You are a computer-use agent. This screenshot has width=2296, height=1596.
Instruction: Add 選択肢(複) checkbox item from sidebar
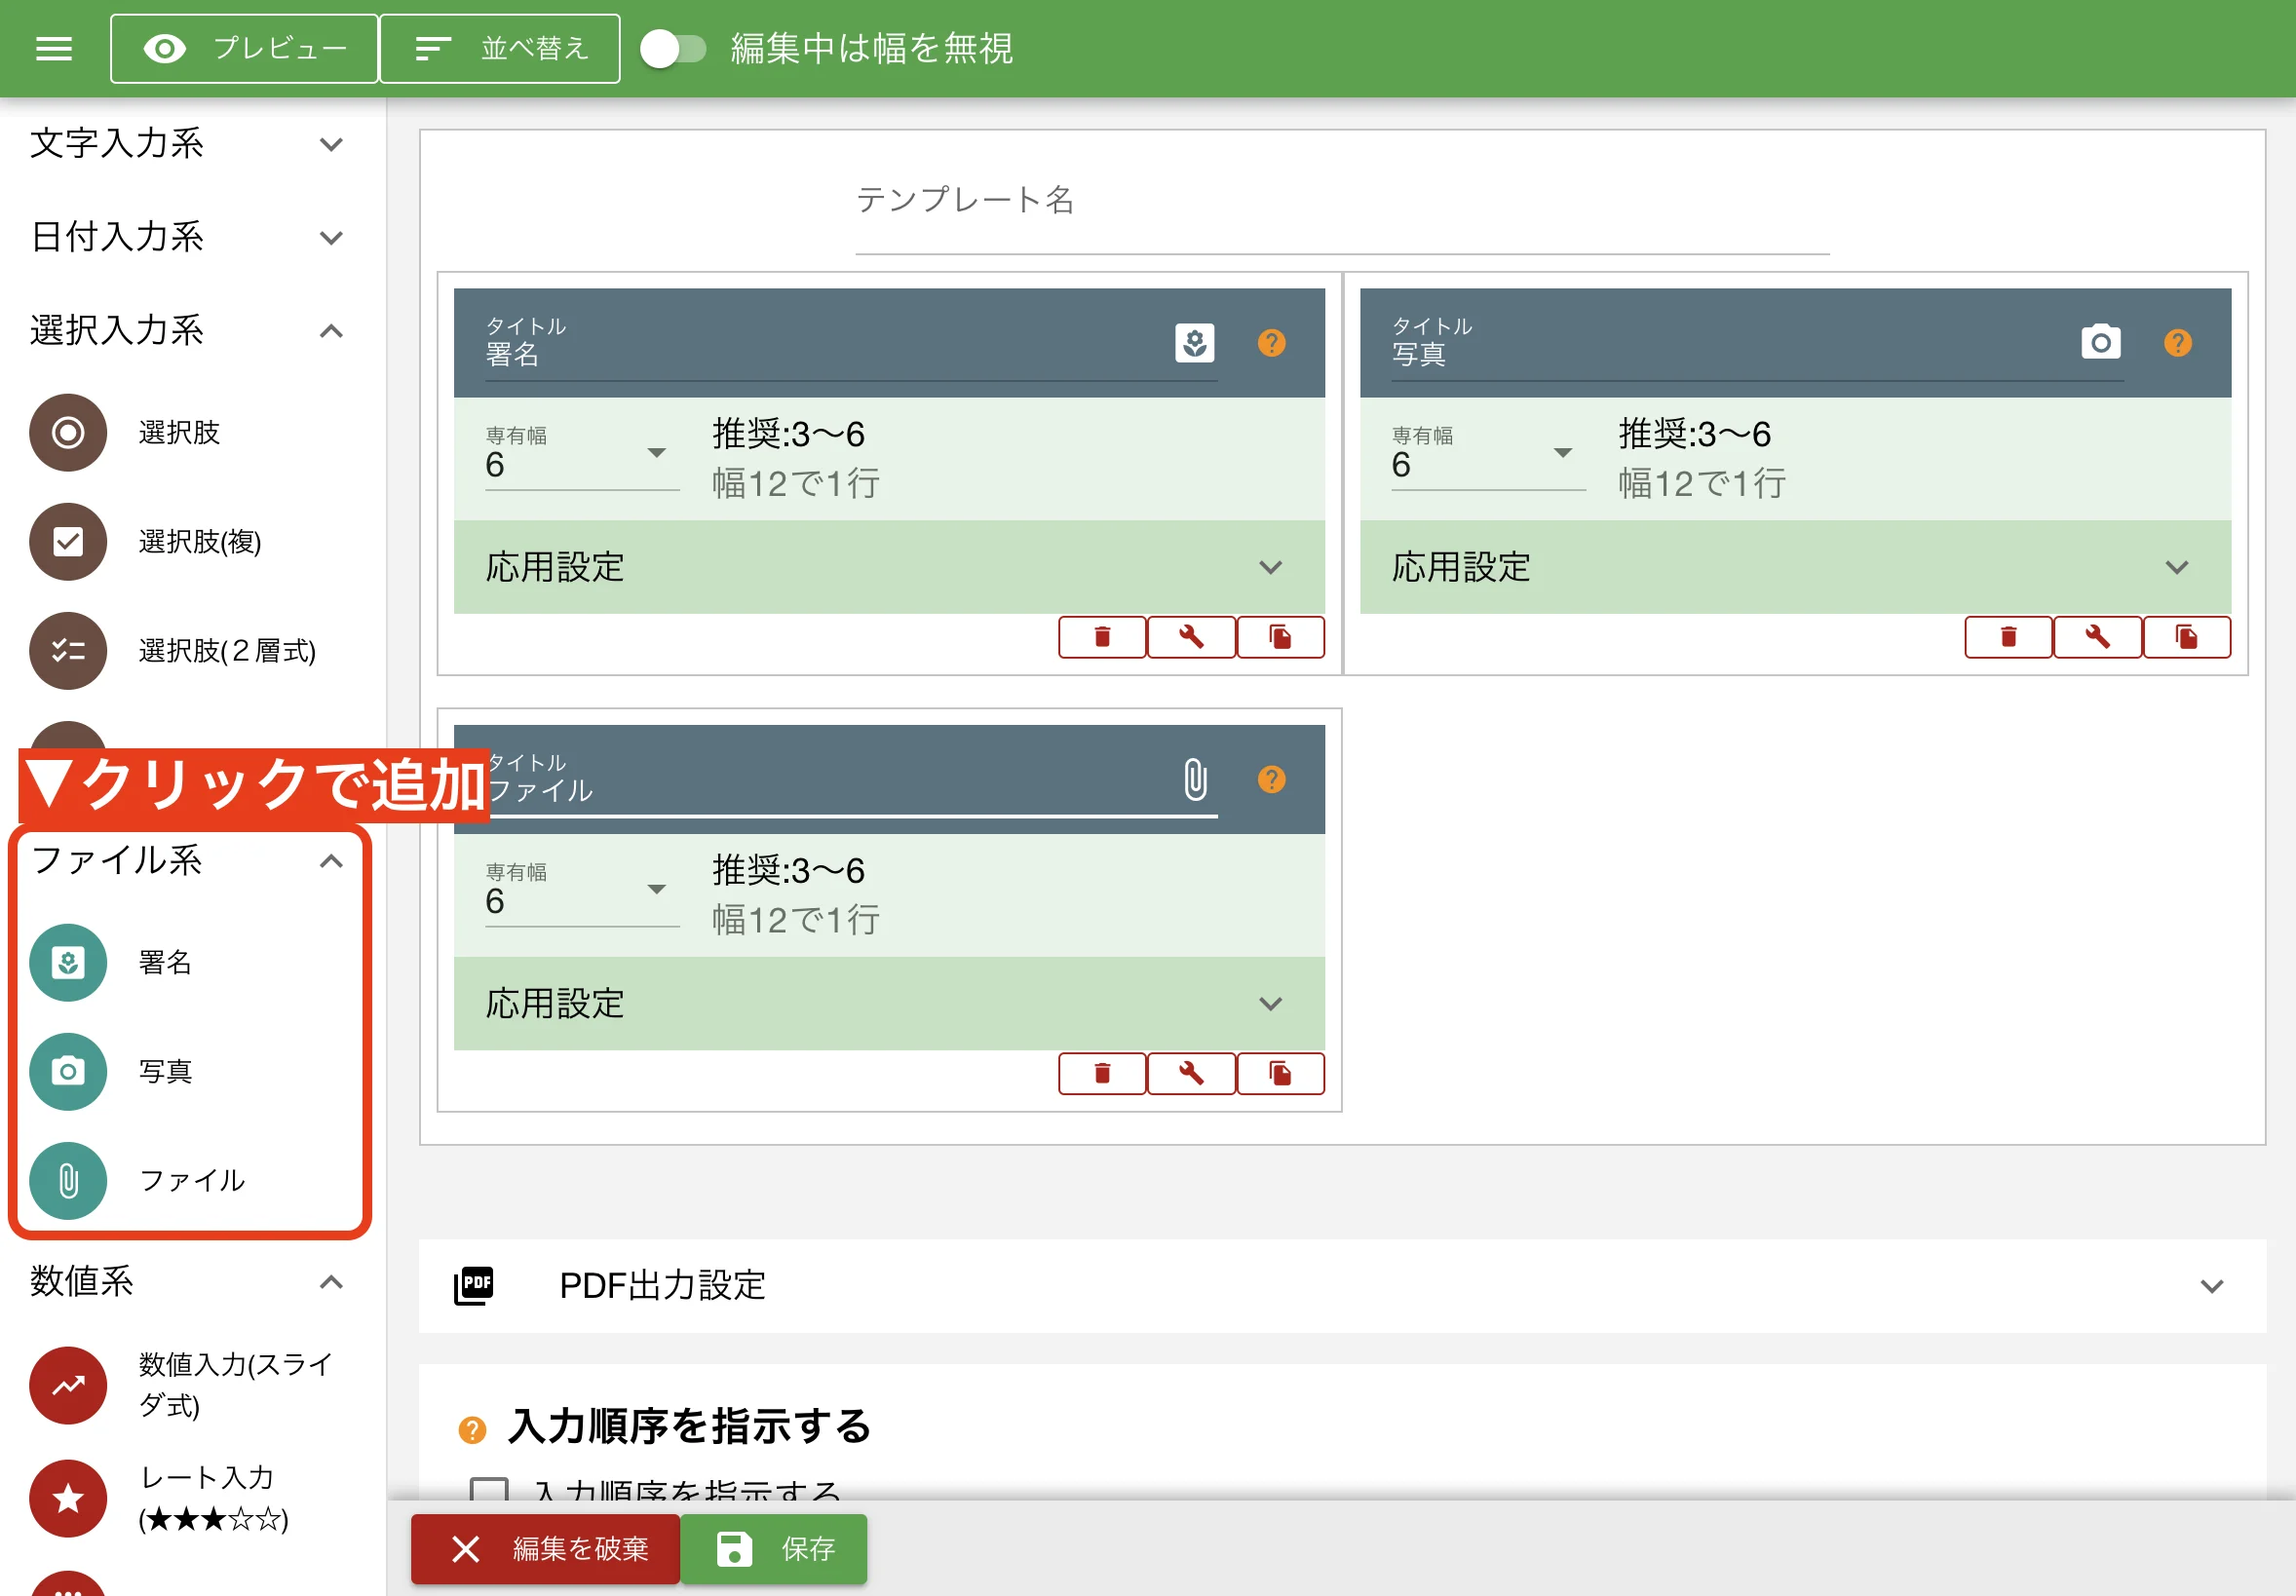click(68, 542)
